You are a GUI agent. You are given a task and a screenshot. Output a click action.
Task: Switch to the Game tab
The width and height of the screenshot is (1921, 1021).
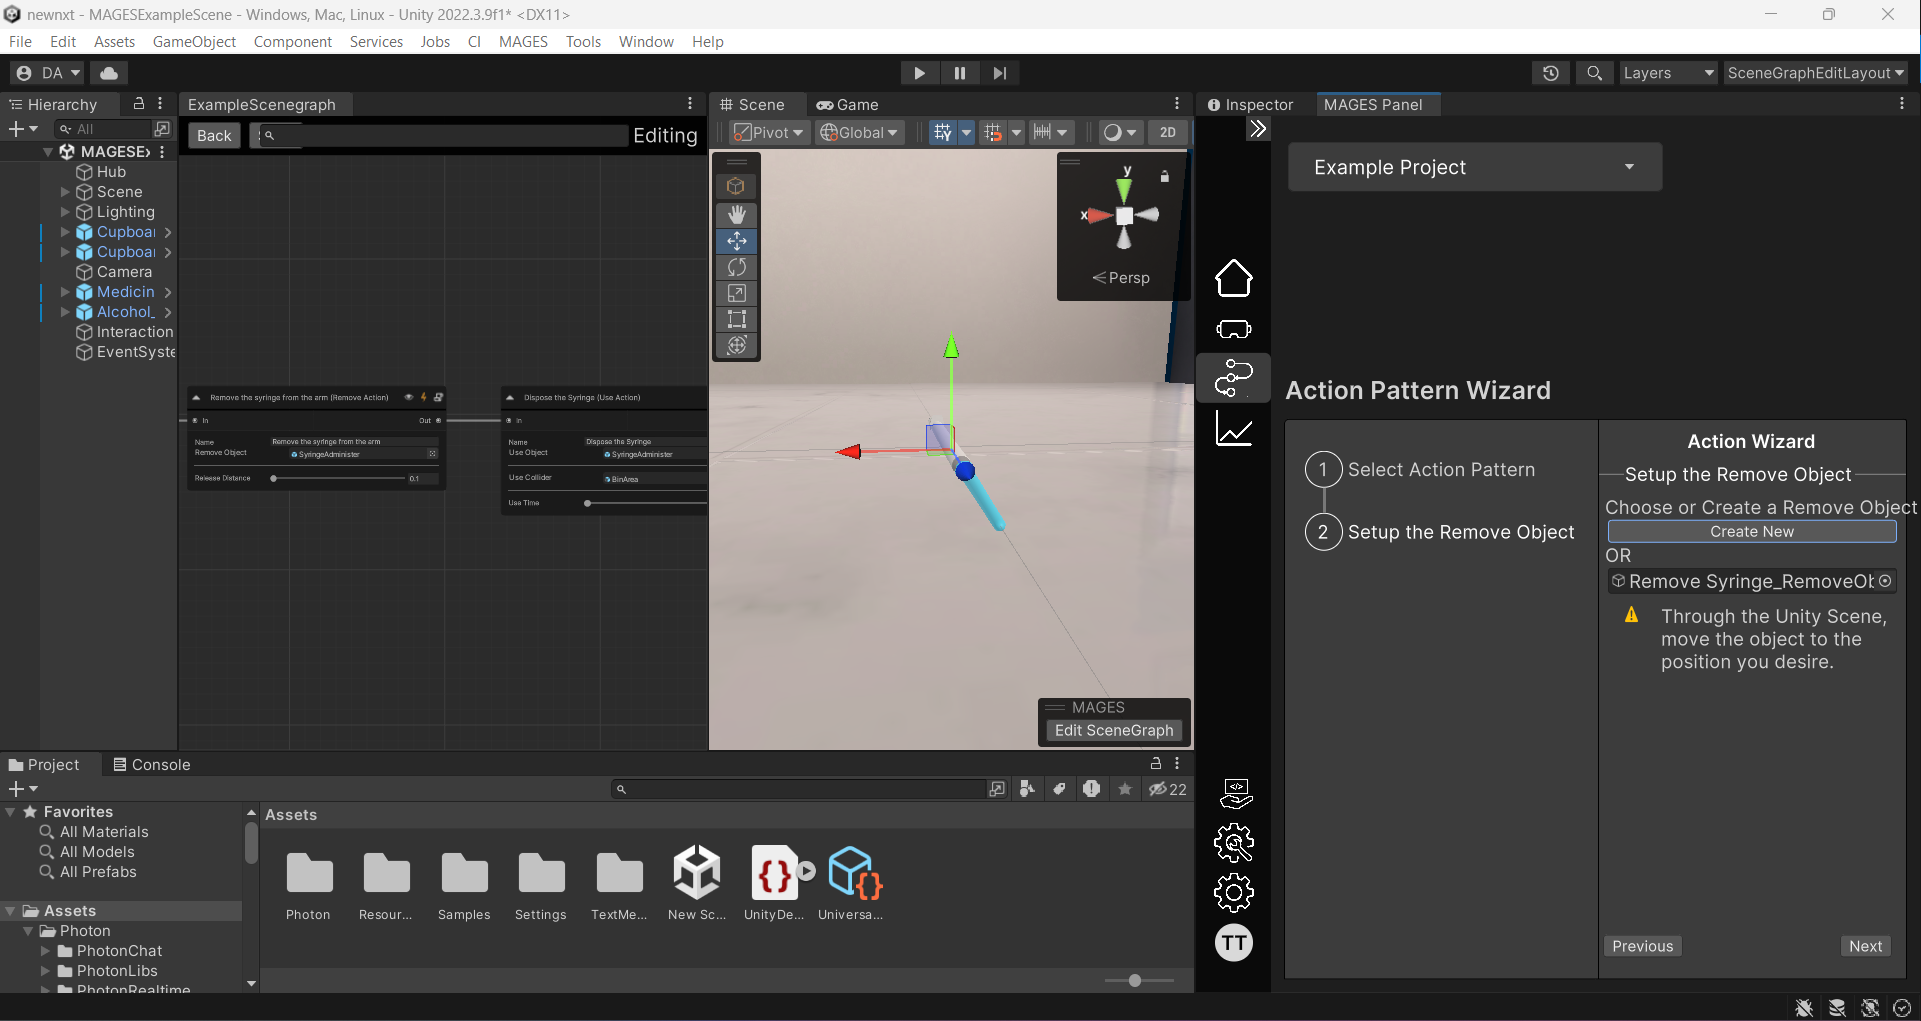[x=847, y=105]
